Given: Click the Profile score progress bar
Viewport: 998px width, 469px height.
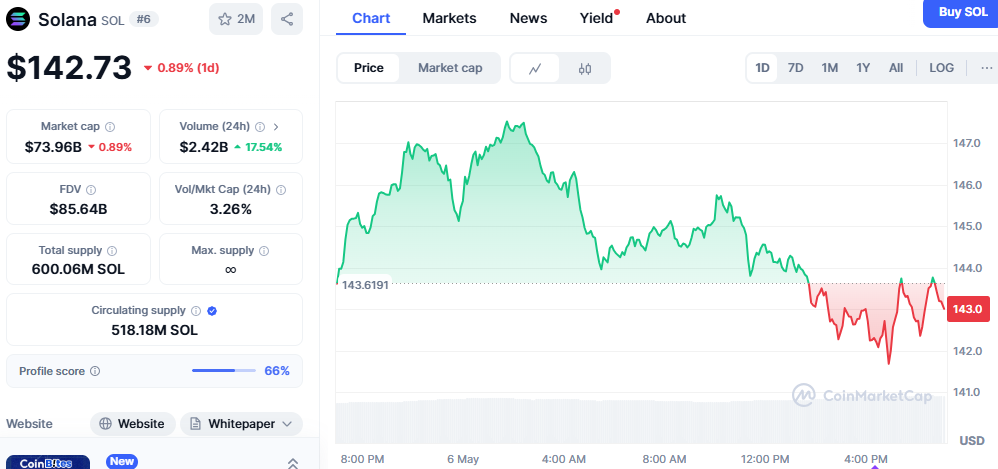Looking at the screenshot, I should pyautogui.click(x=227, y=371).
